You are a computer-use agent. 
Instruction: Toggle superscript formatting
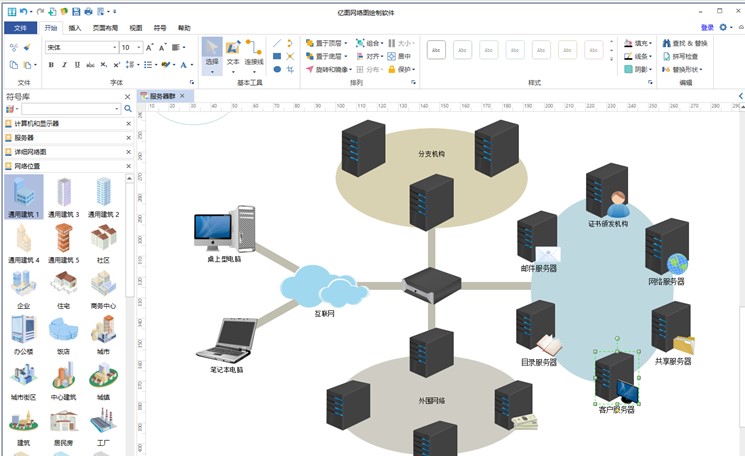(116, 65)
